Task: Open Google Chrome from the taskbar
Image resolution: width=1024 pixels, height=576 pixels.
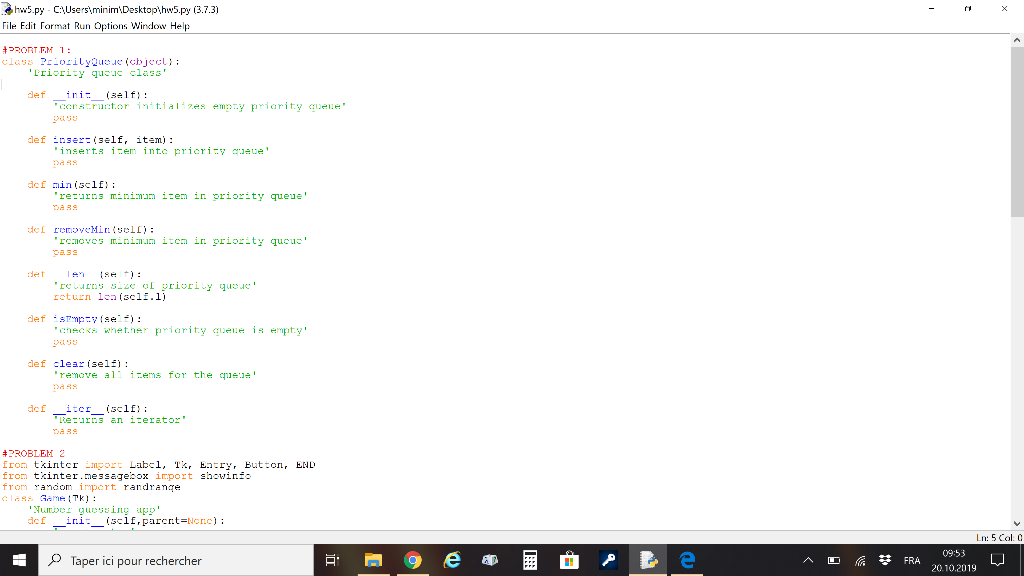Action: pyautogui.click(x=412, y=560)
